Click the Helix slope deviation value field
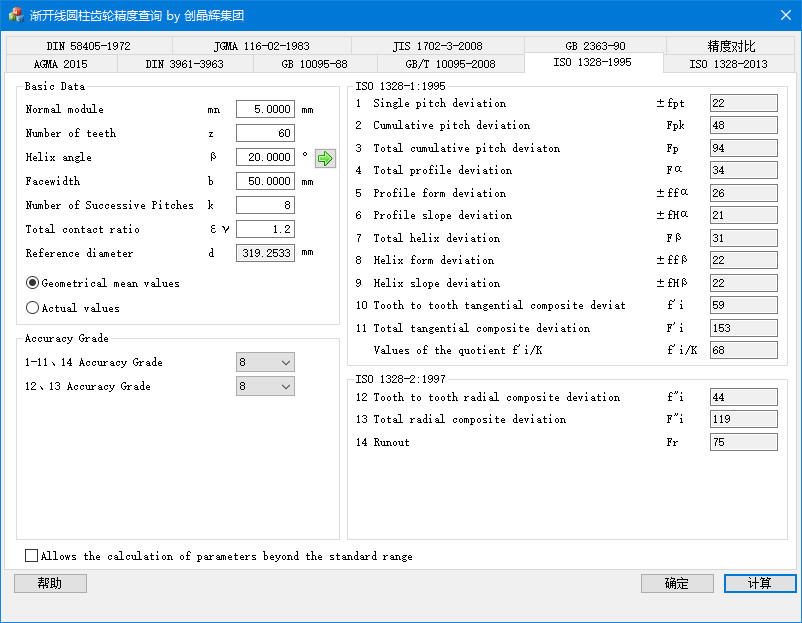Screen dimensions: 802x623 pyautogui.click(x=744, y=283)
